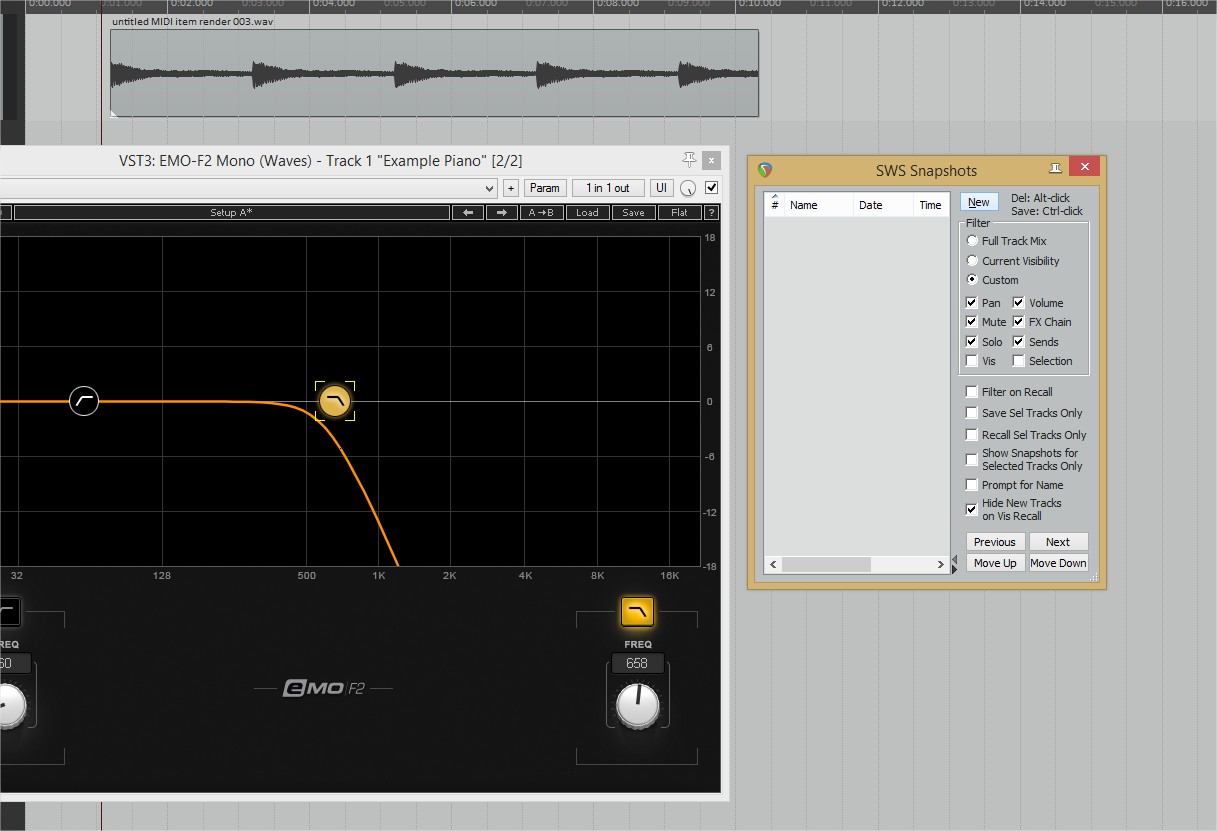The image size is (1217, 831).
Task: Enable Show Snapshots for Selected Tracks Only
Action: click(1023, 460)
